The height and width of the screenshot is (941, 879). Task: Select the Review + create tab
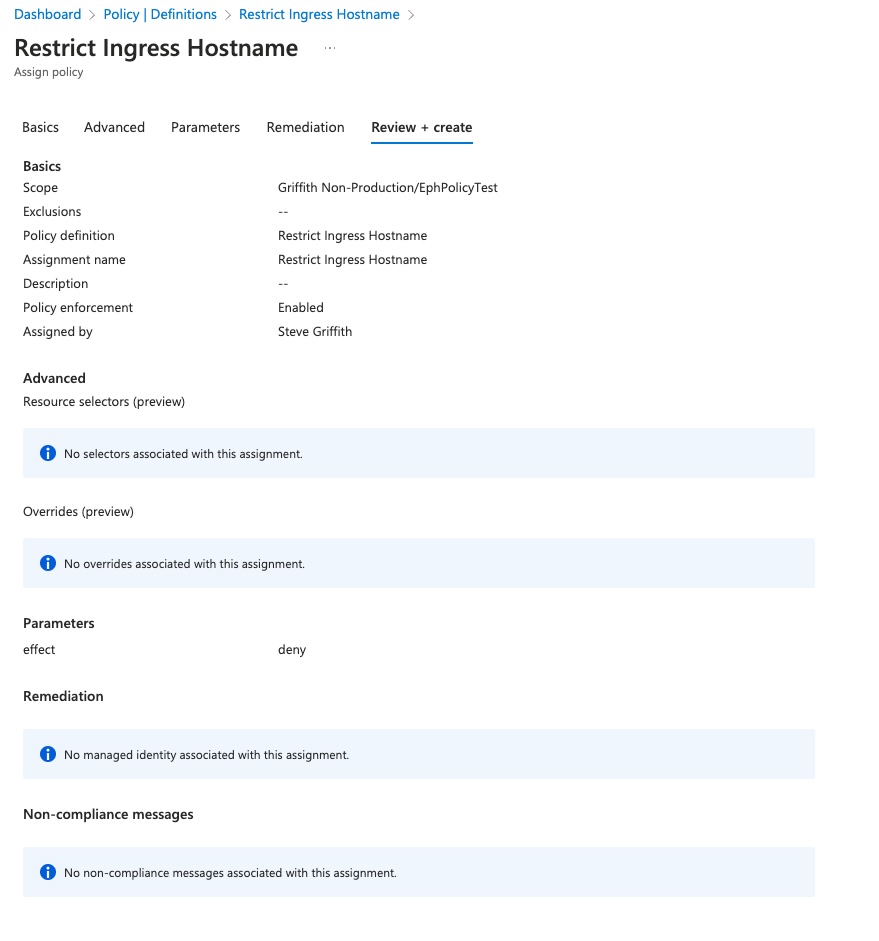[421, 127]
